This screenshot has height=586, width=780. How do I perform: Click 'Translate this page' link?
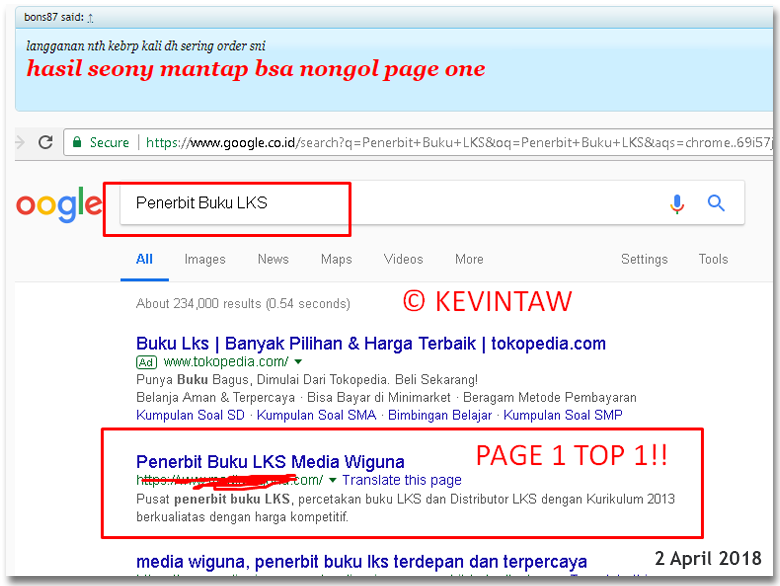[402, 481]
